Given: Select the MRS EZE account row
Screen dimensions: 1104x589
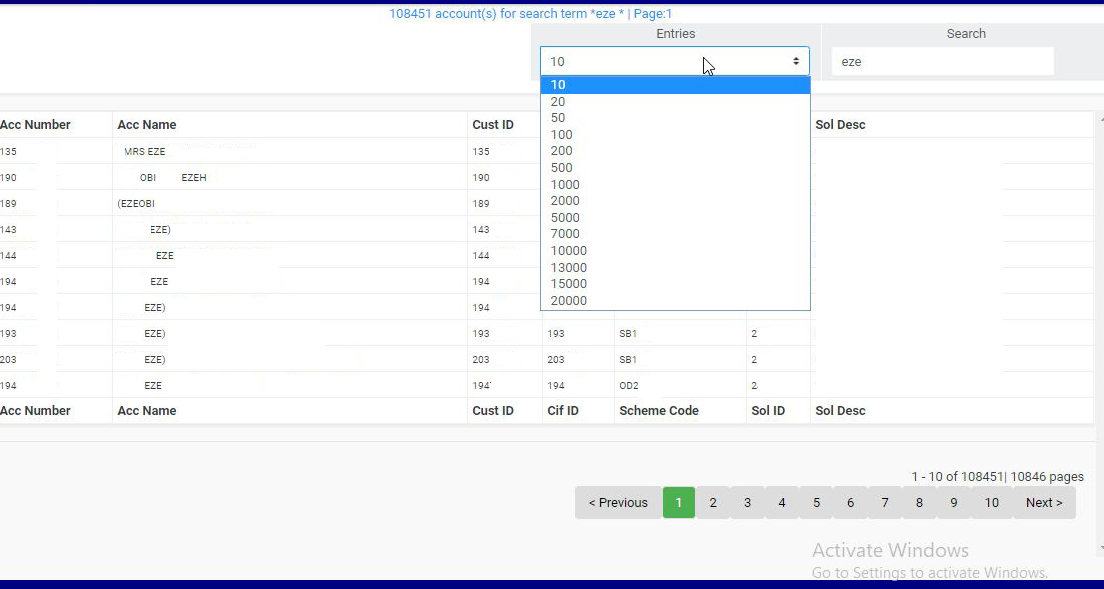Looking at the screenshot, I should tap(145, 152).
